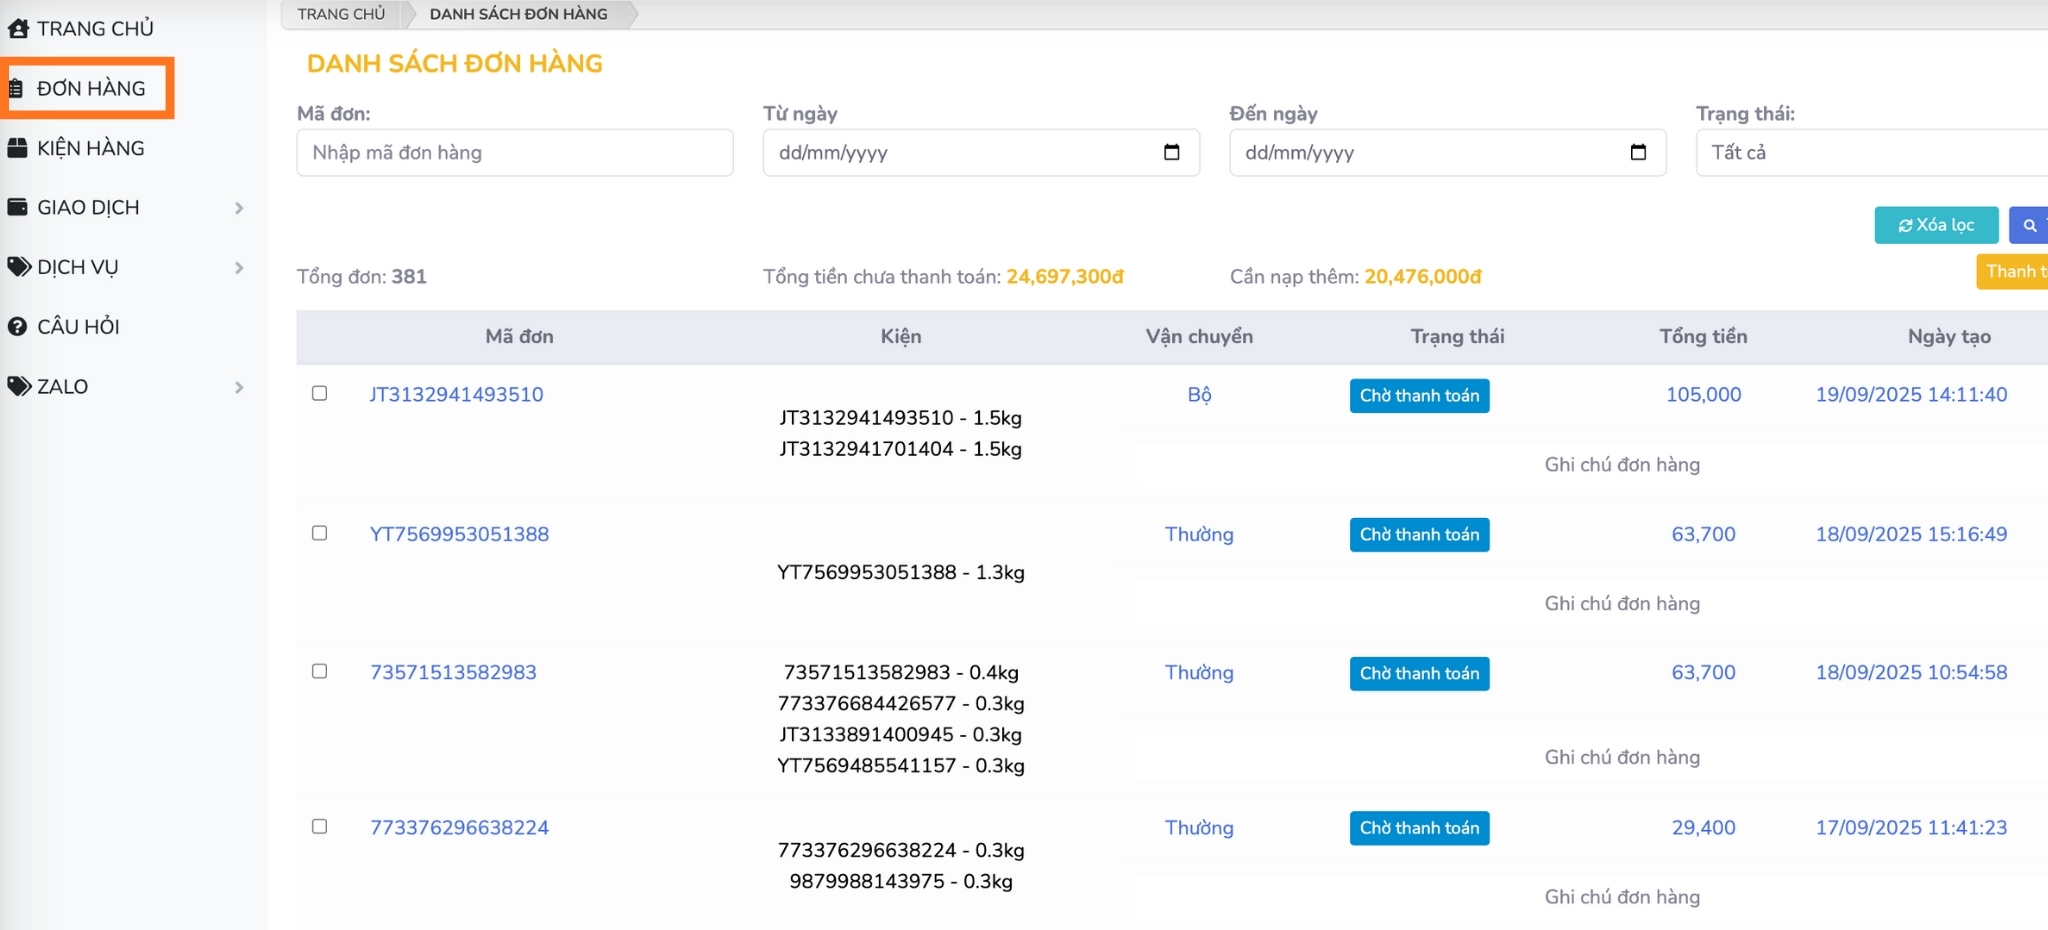Check the box for order 773376296638224
Screen dimensions: 2048x930
click(x=320, y=826)
